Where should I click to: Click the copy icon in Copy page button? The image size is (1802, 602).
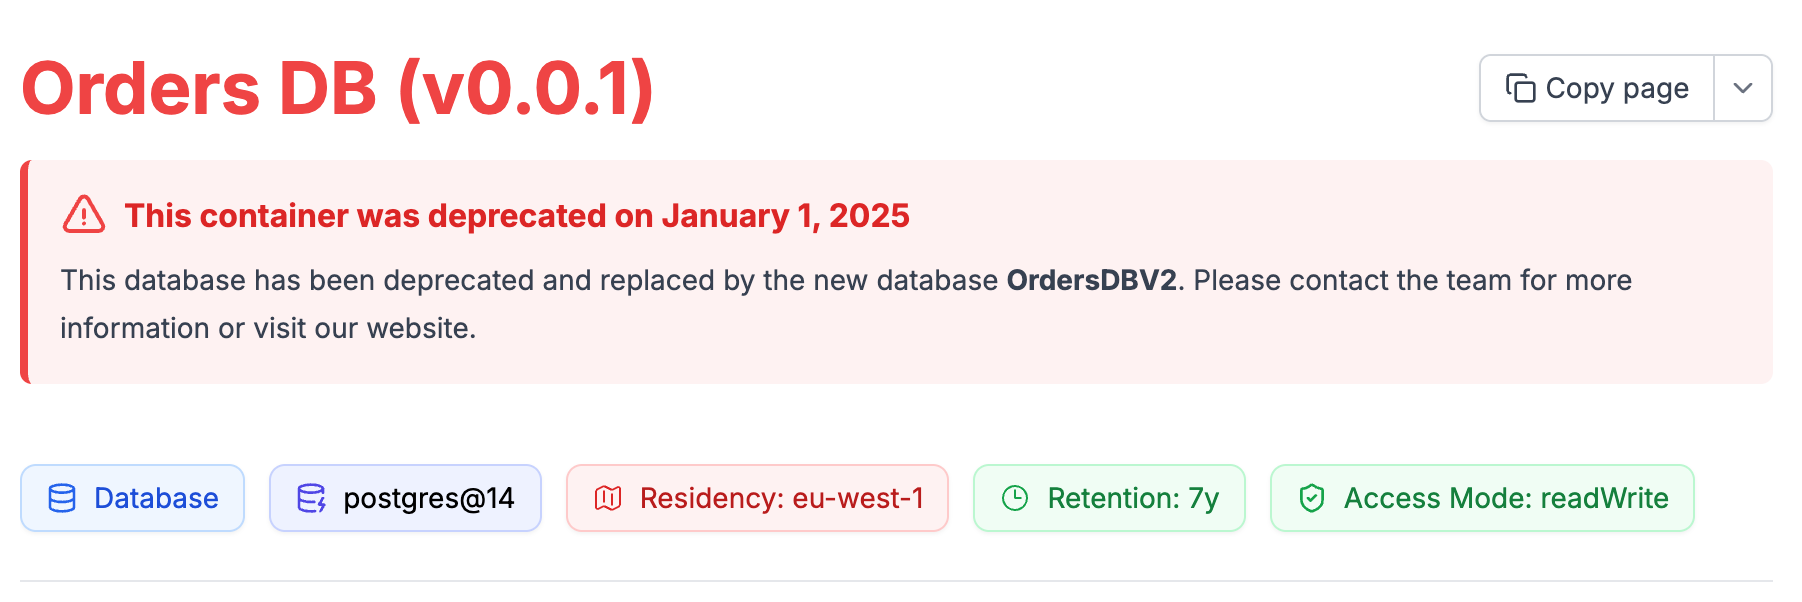pos(1520,89)
